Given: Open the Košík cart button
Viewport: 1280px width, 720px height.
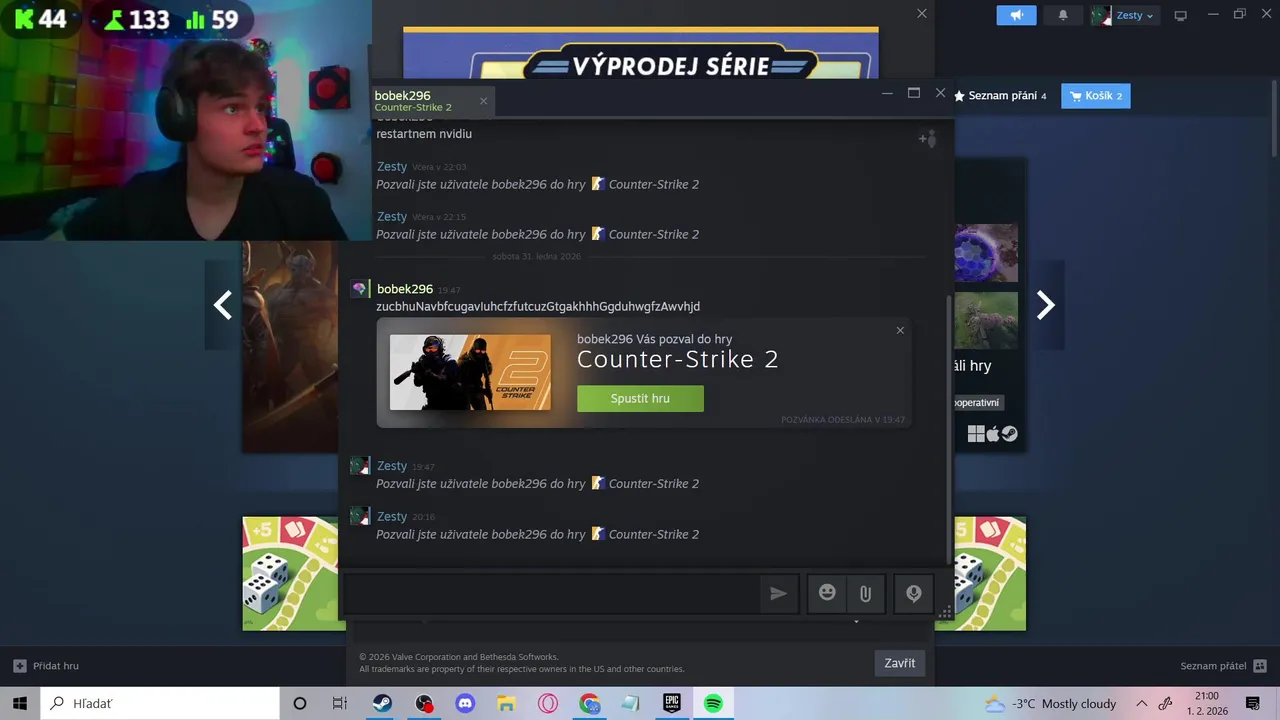Looking at the screenshot, I should point(1096,96).
